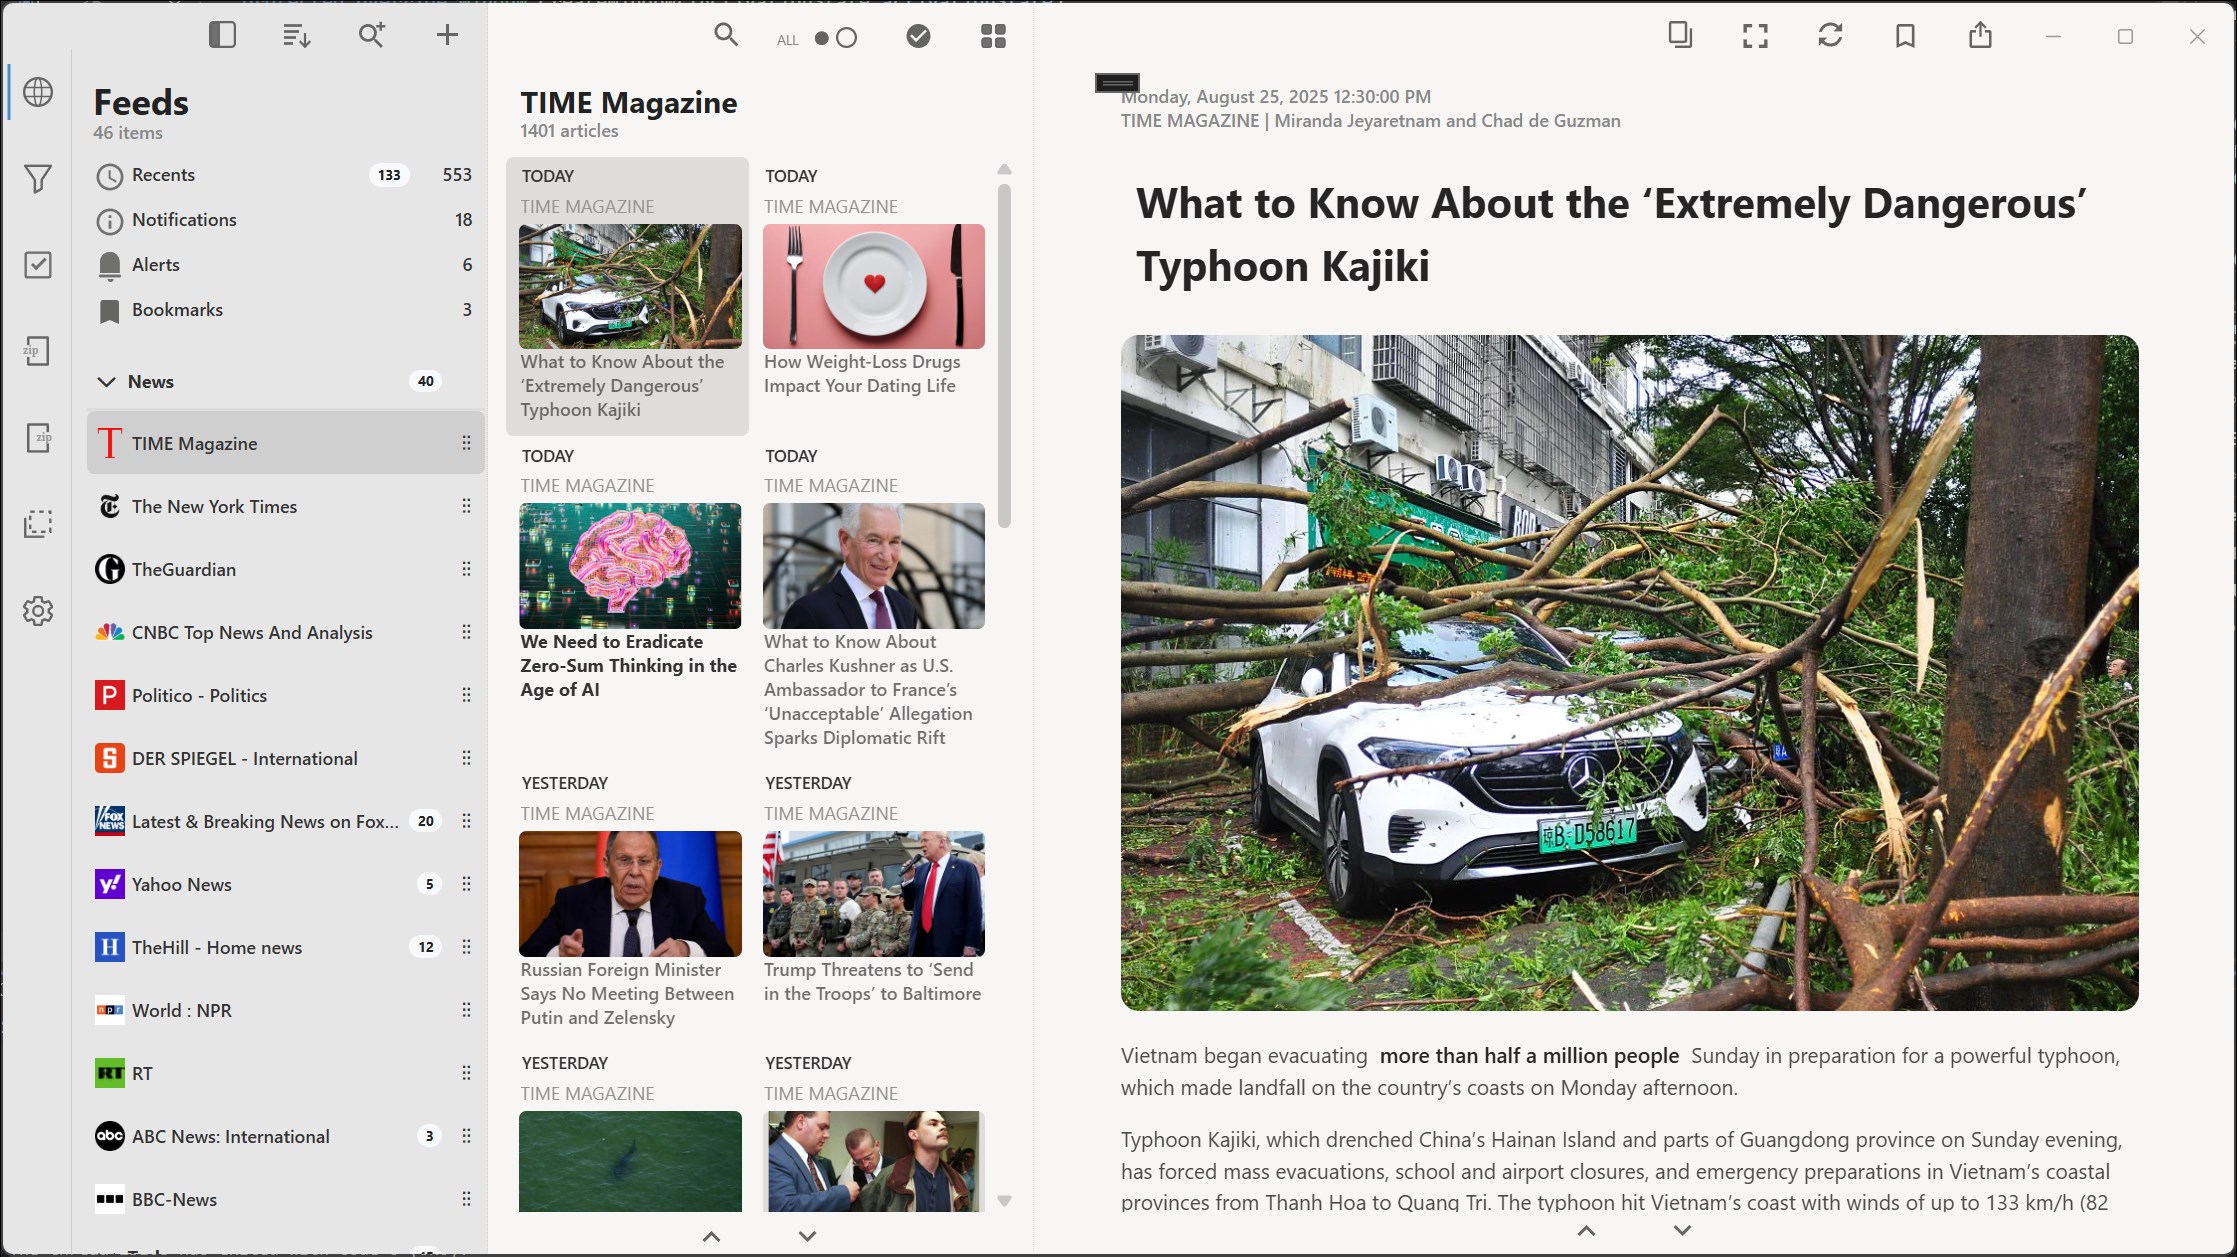This screenshot has width=2237, height=1257.
Task: Jump to next article in reader
Action: [1682, 1231]
